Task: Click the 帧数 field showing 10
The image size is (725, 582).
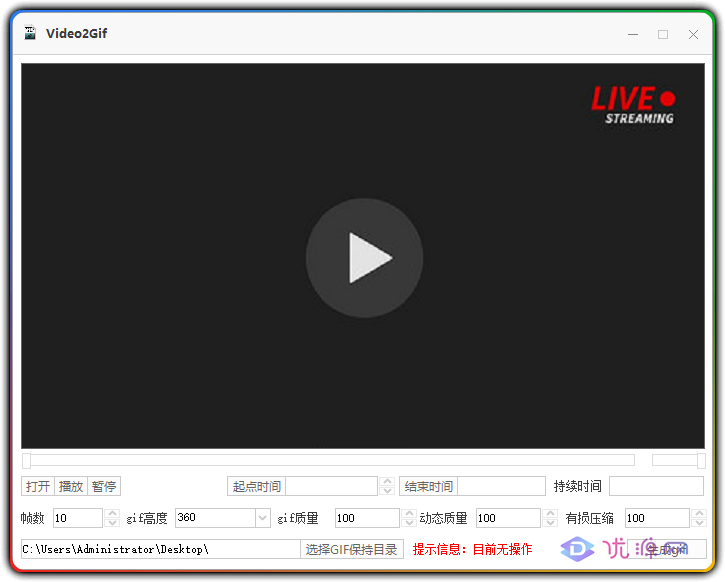Action: (x=78, y=518)
